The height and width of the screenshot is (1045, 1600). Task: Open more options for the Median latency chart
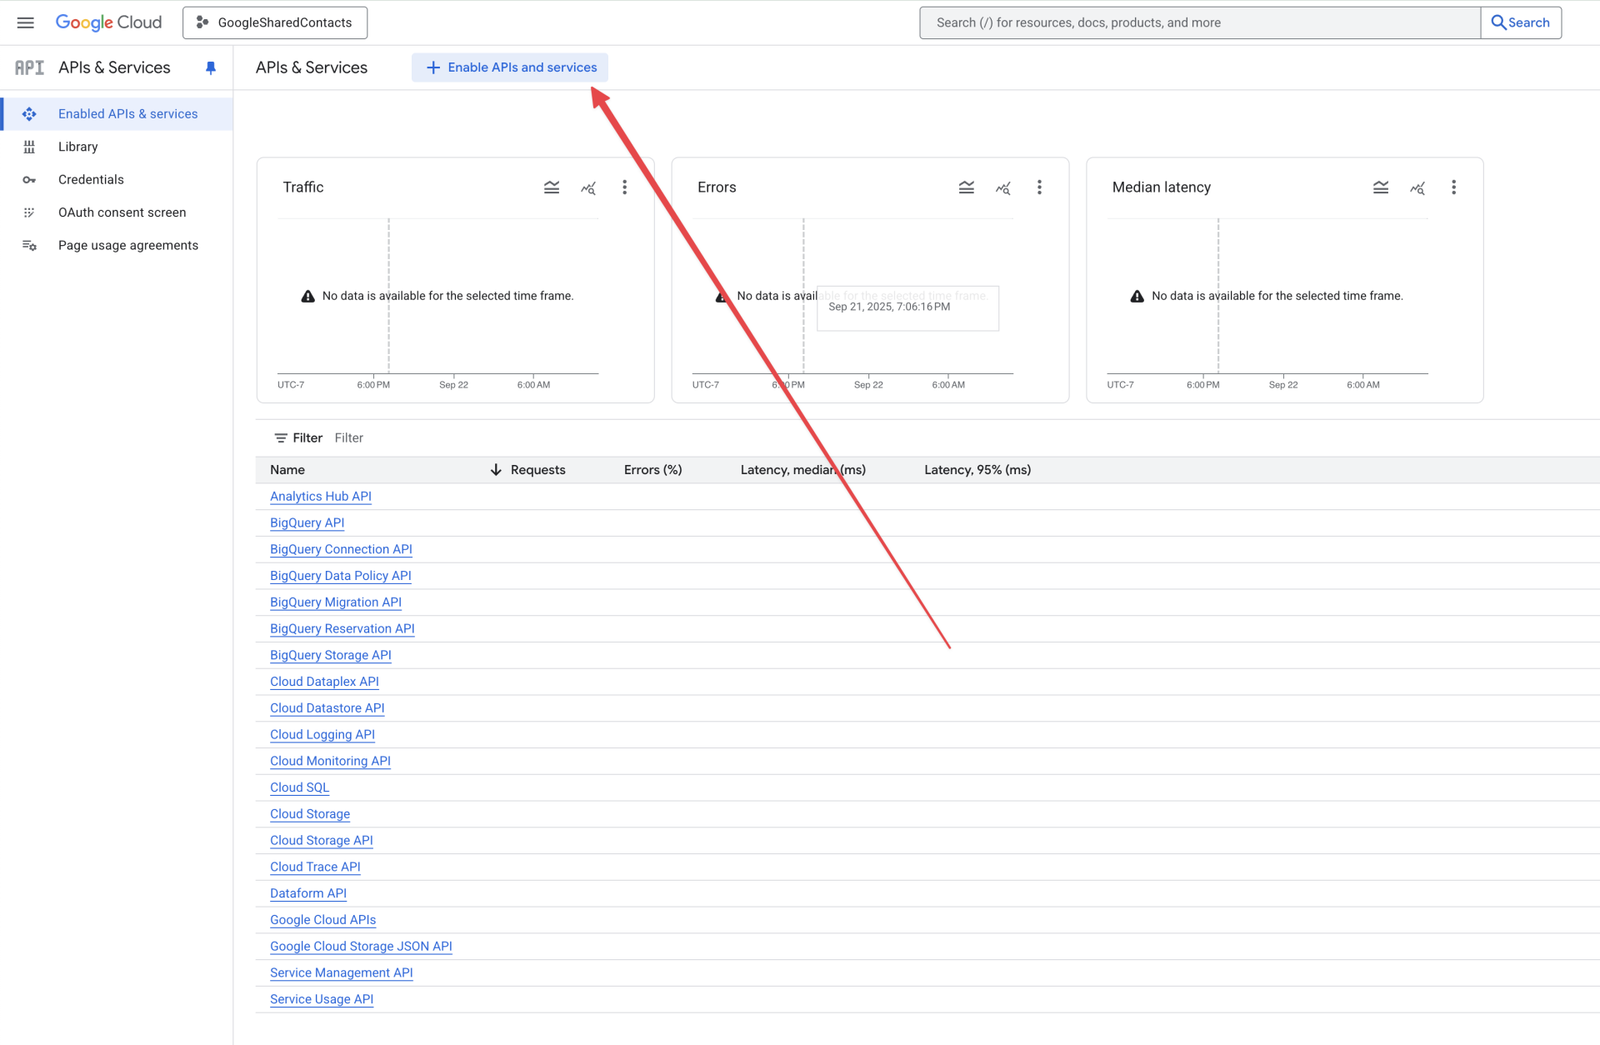tap(1454, 188)
